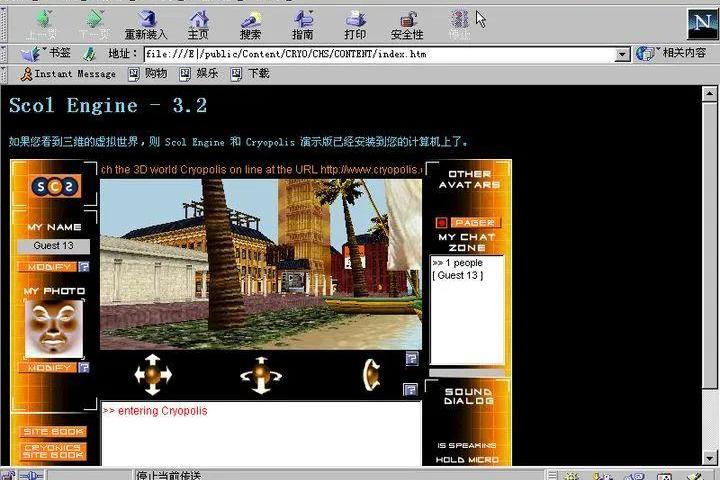Click the CRYONICS SITE BOOK button
Image resolution: width=720 pixels, height=480 pixels.
(x=54, y=451)
